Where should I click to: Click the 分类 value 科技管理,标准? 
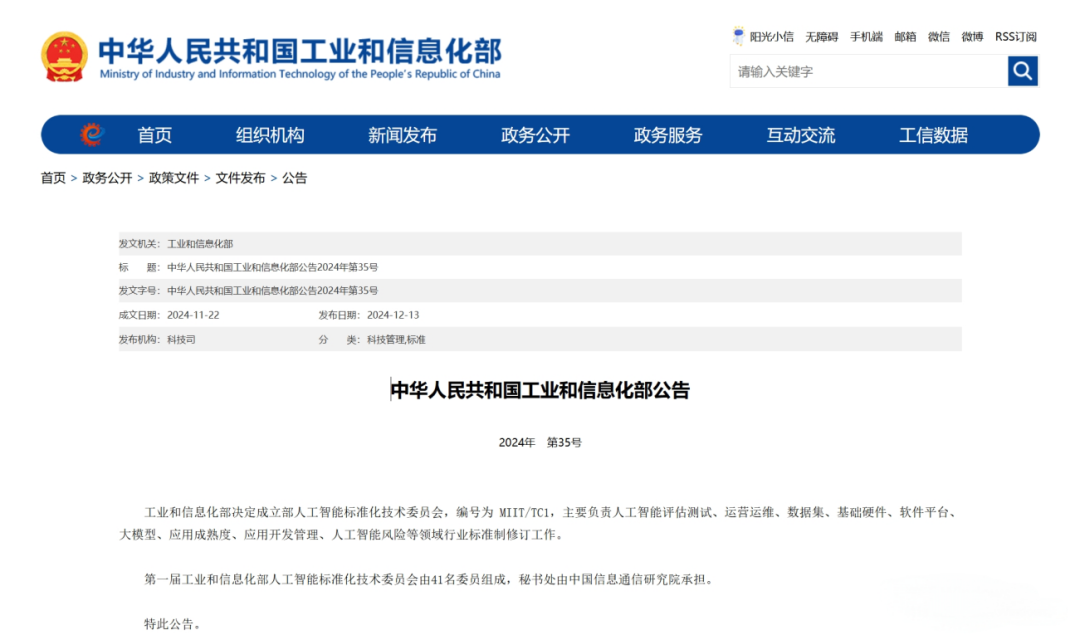[396, 340]
